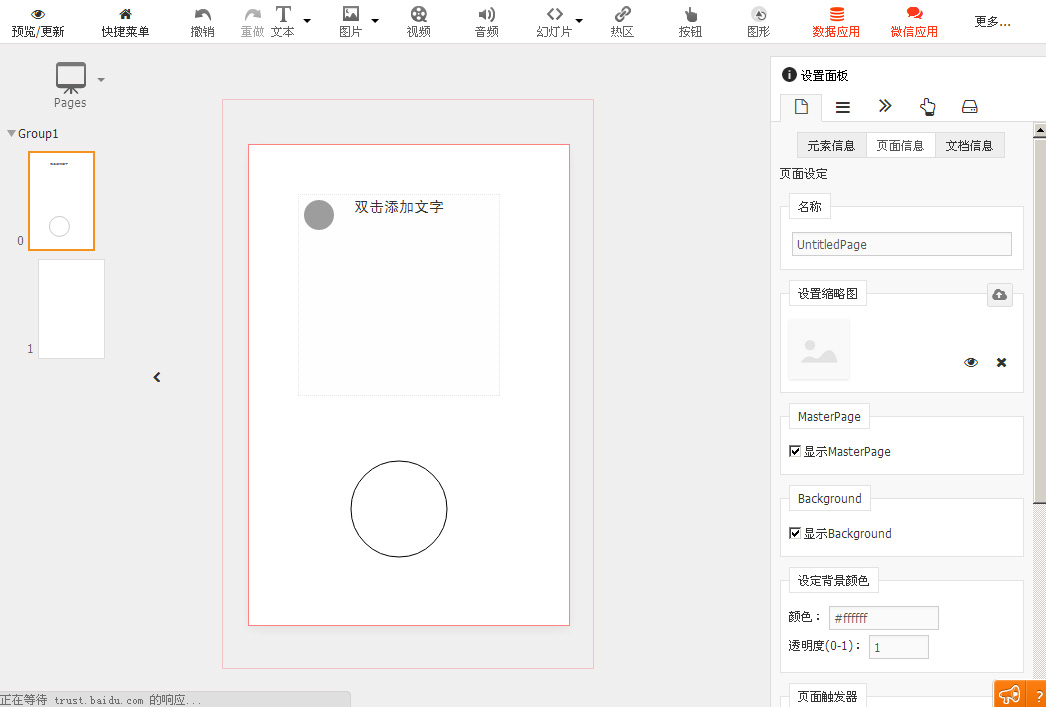
Task: Preview thumbnail using the eye icon
Action: point(971,362)
